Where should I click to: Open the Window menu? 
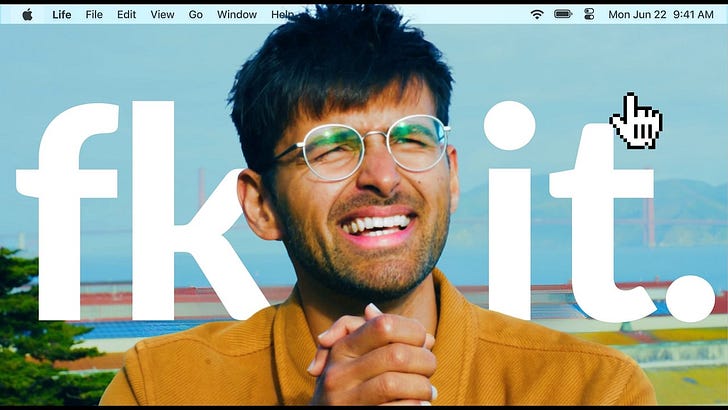(x=237, y=15)
